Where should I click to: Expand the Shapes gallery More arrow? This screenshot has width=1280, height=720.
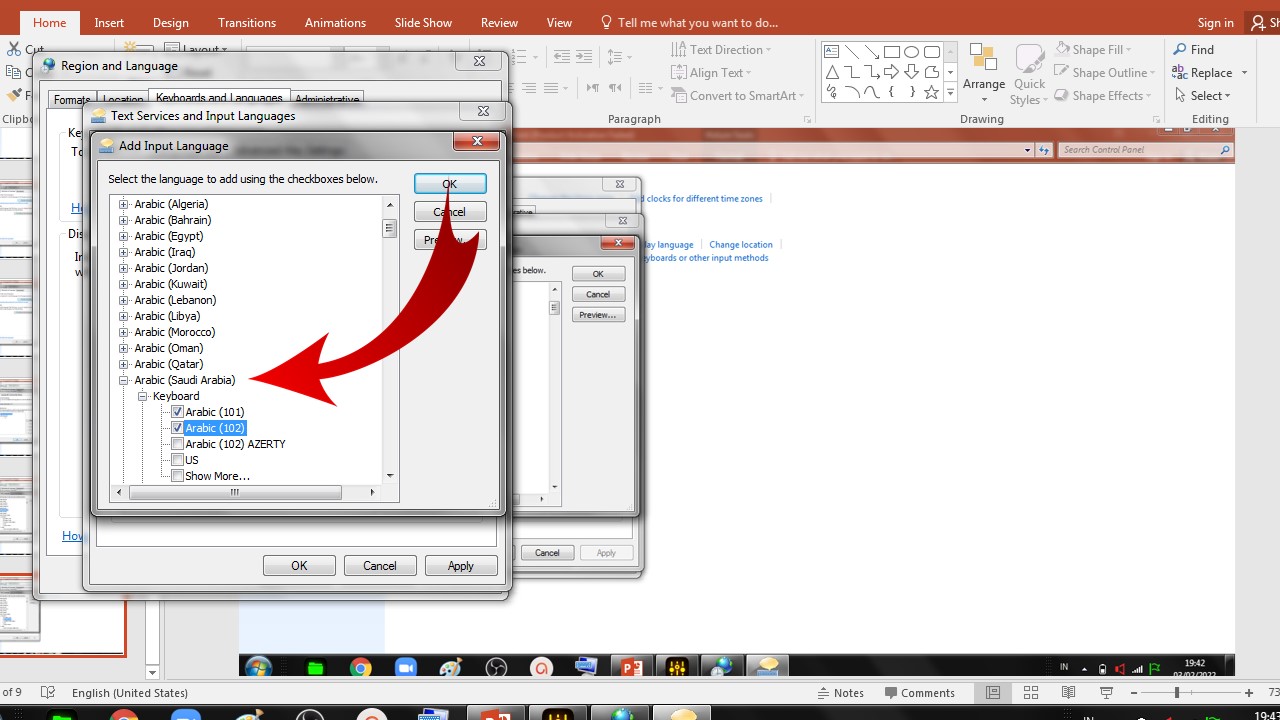(x=950, y=92)
